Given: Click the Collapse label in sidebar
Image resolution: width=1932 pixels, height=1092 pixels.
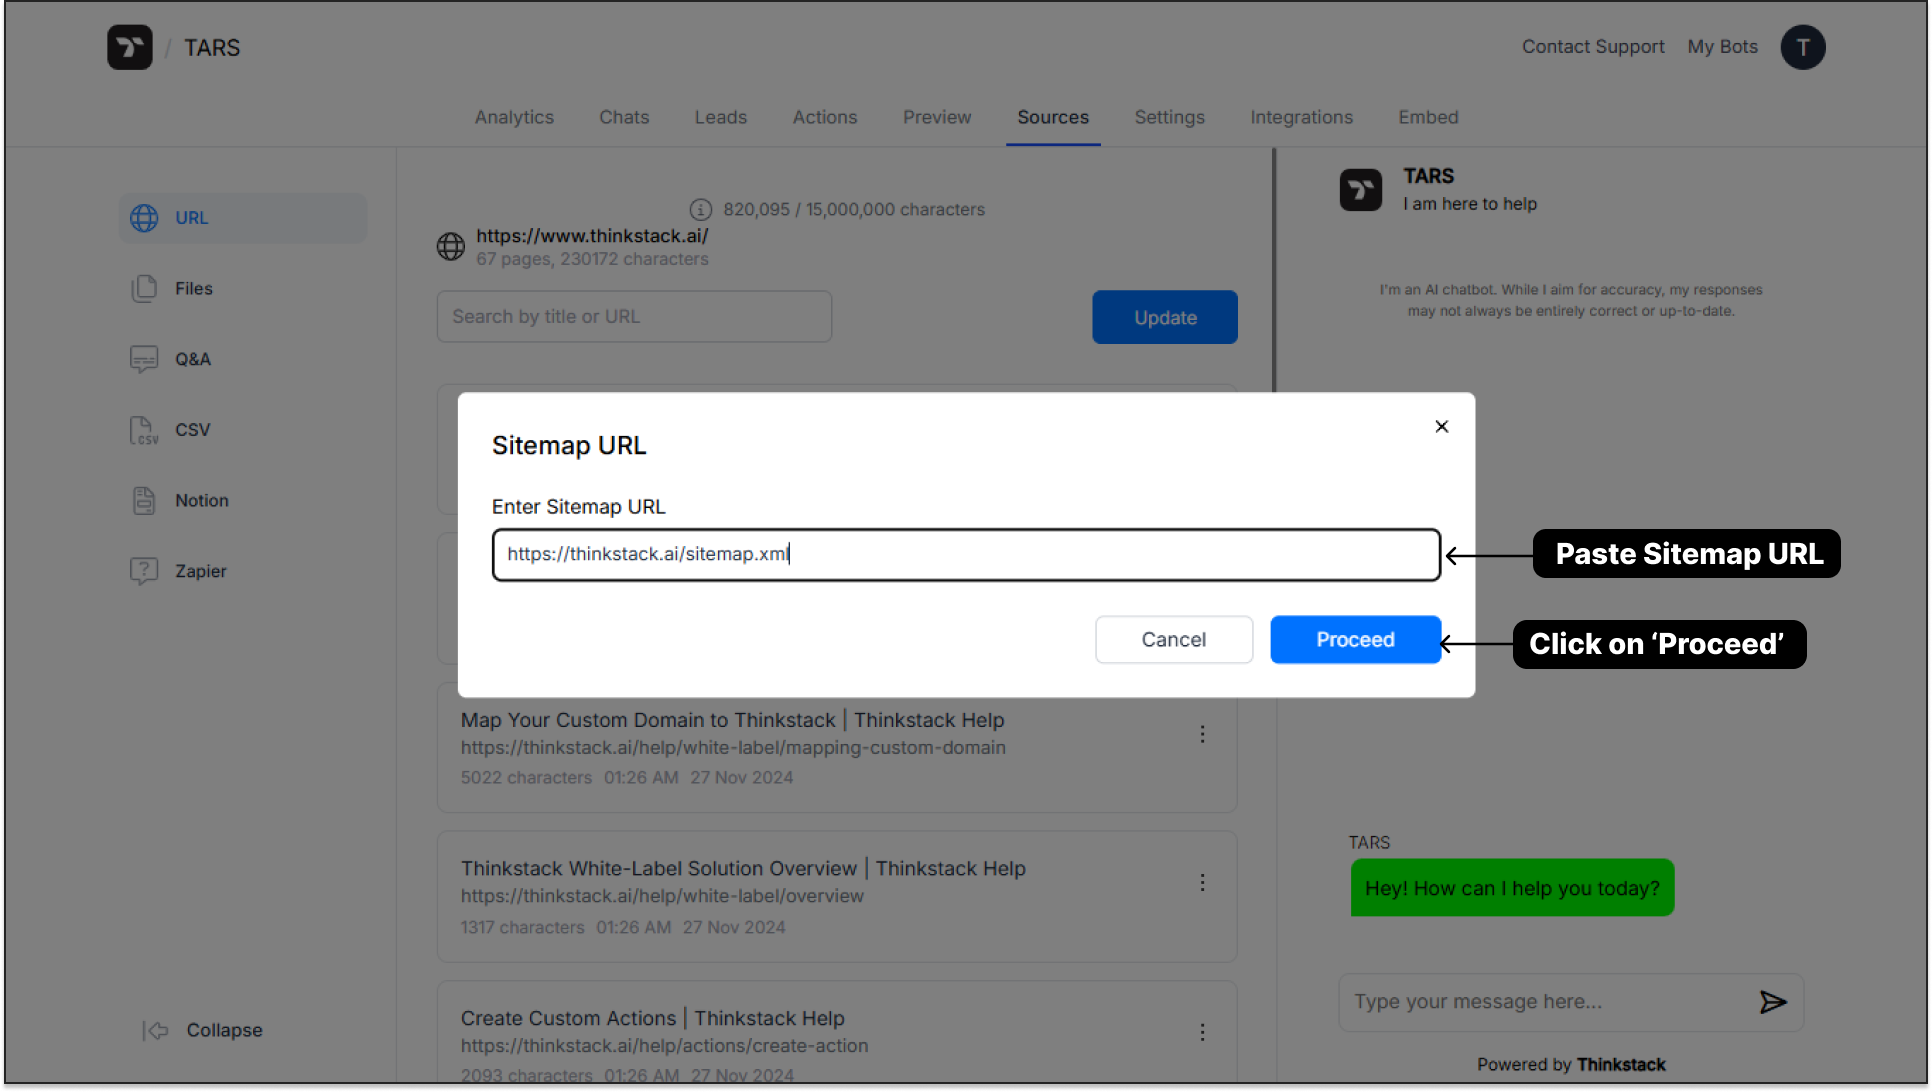Looking at the screenshot, I should pos(224,1030).
